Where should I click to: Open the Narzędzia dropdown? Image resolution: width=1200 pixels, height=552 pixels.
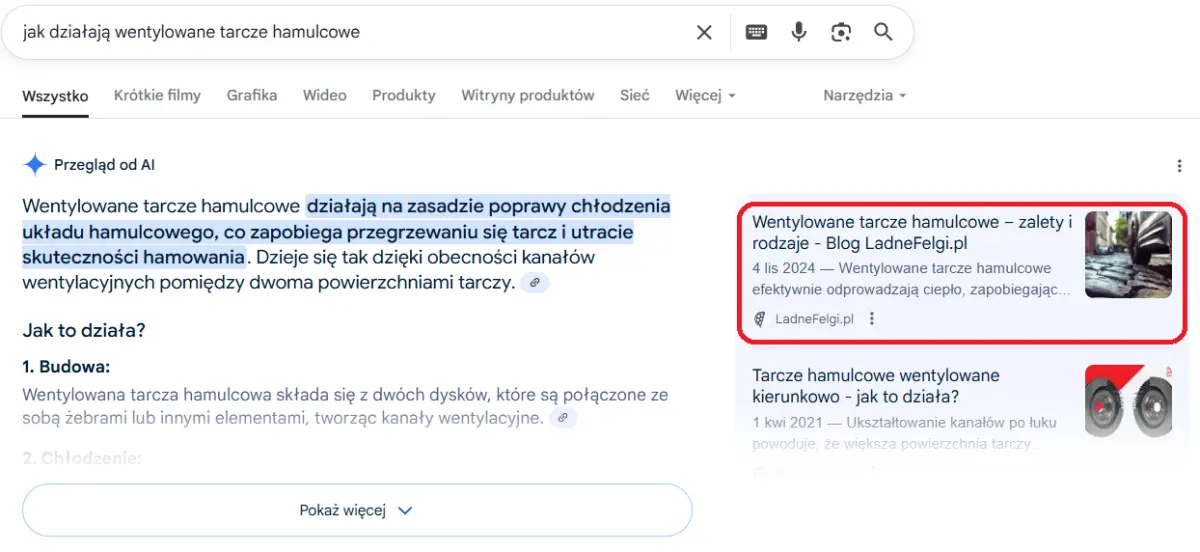(864, 96)
